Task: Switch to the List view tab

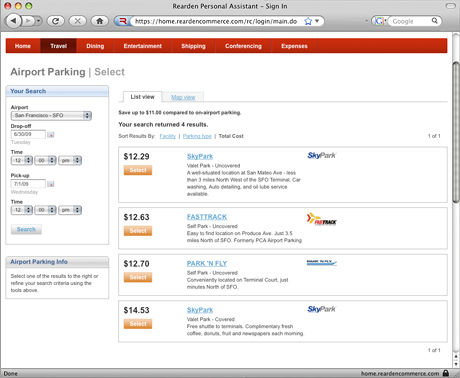Action: (142, 97)
